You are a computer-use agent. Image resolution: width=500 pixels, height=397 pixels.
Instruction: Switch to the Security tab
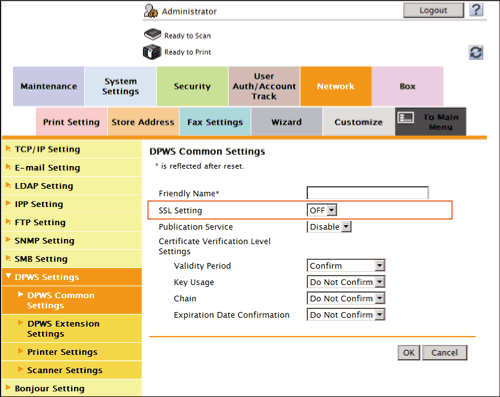[x=192, y=86]
